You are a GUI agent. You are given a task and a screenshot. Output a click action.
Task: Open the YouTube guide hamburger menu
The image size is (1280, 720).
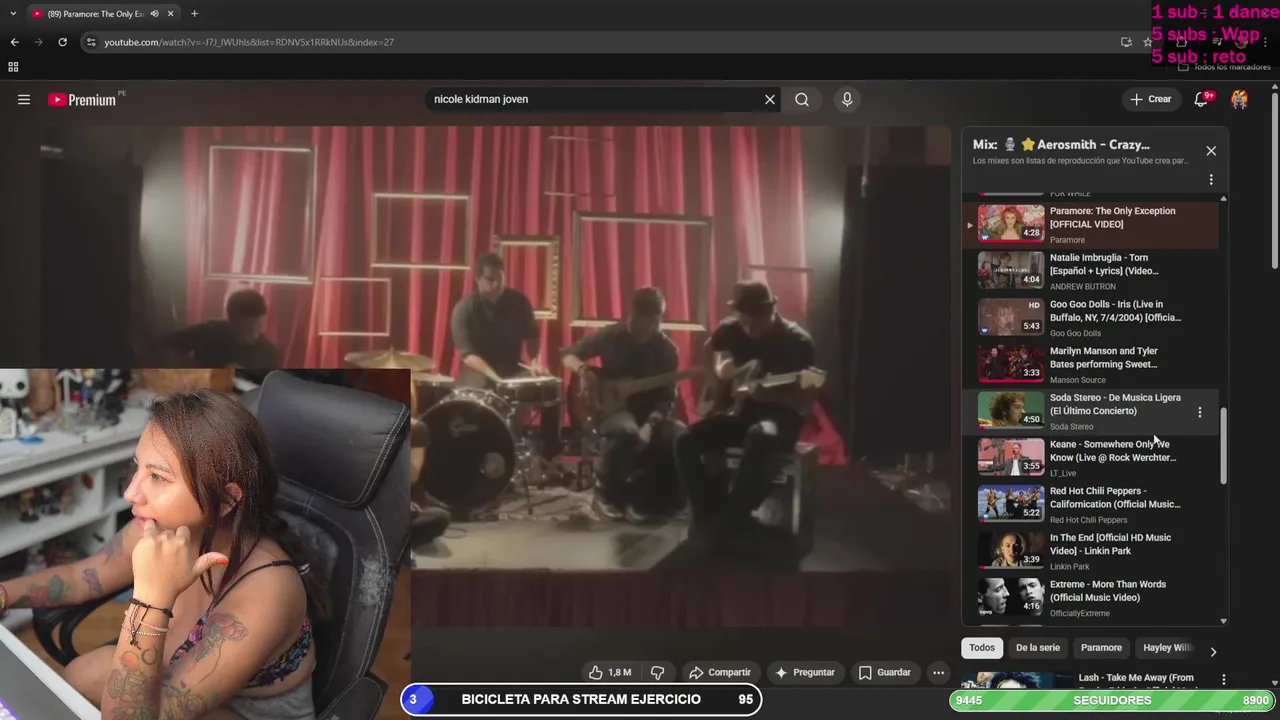(x=24, y=100)
